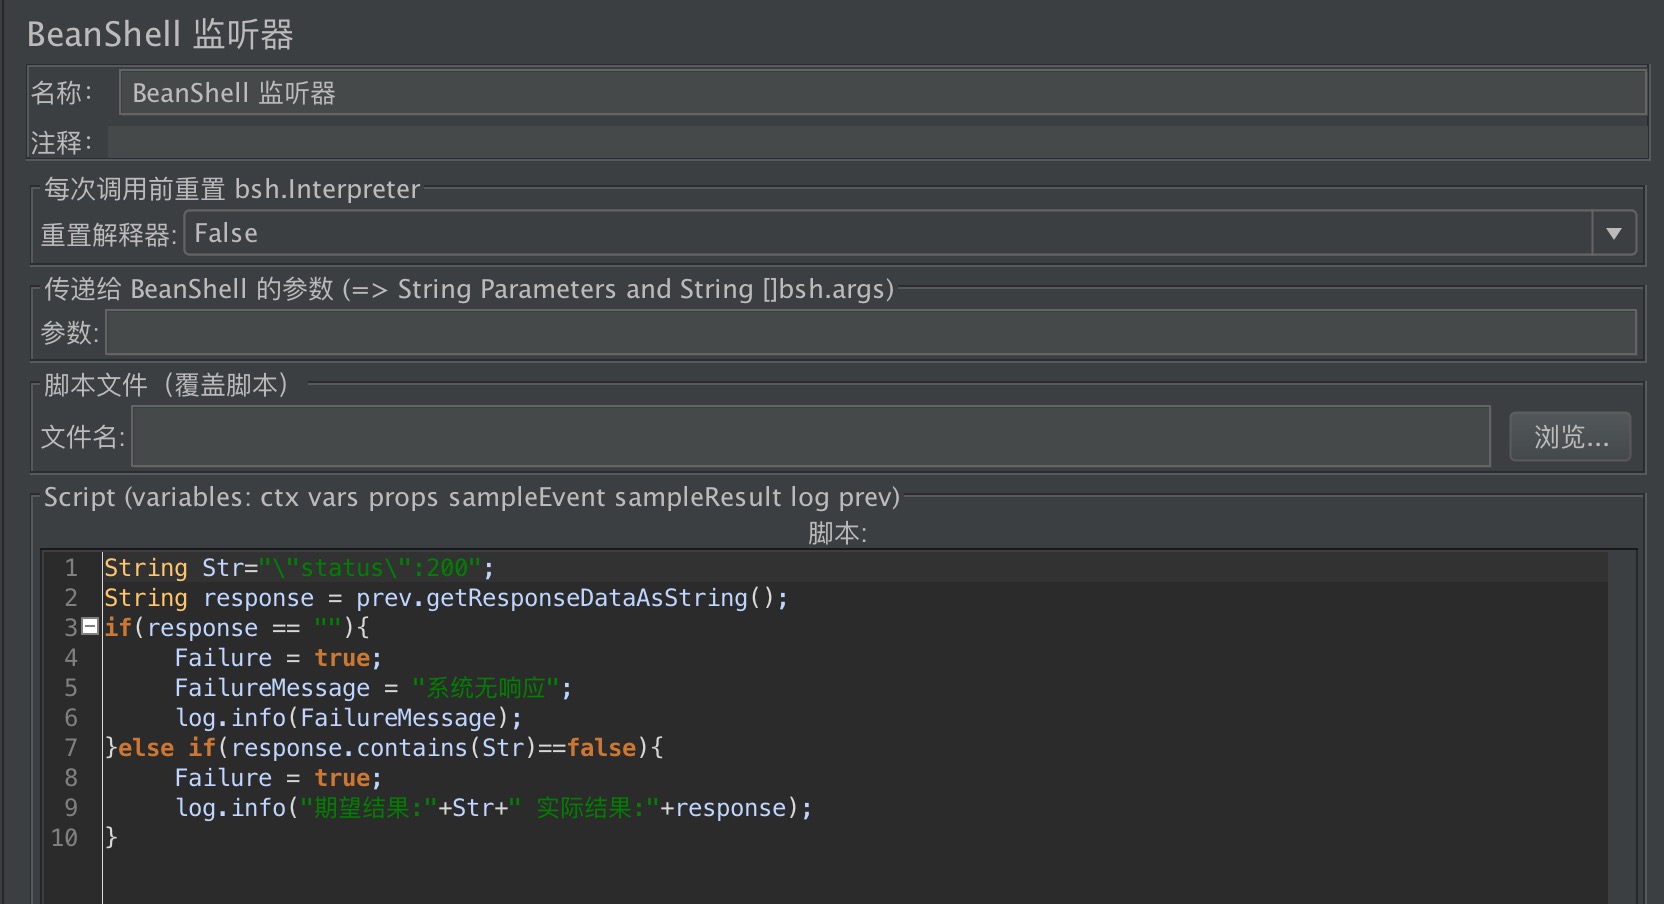Image resolution: width=1664 pixels, height=904 pixels.
Task: Click the 注释 comment field
Action: (x=877, y=142)
